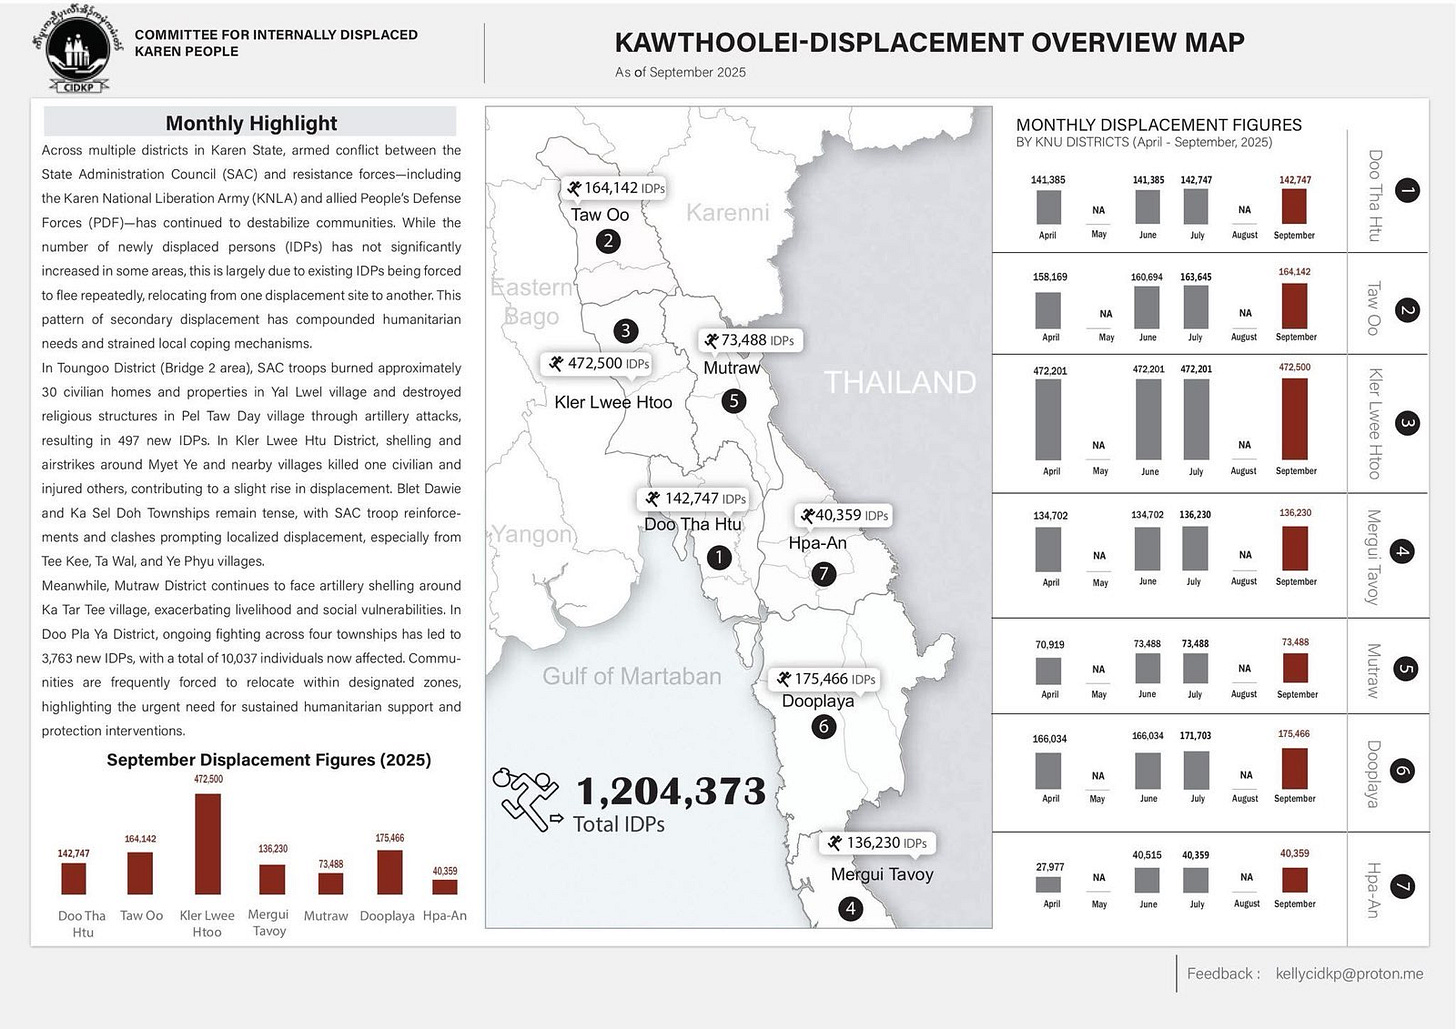Click the Mergui Tavoy name on the map

tap(882, 874)
